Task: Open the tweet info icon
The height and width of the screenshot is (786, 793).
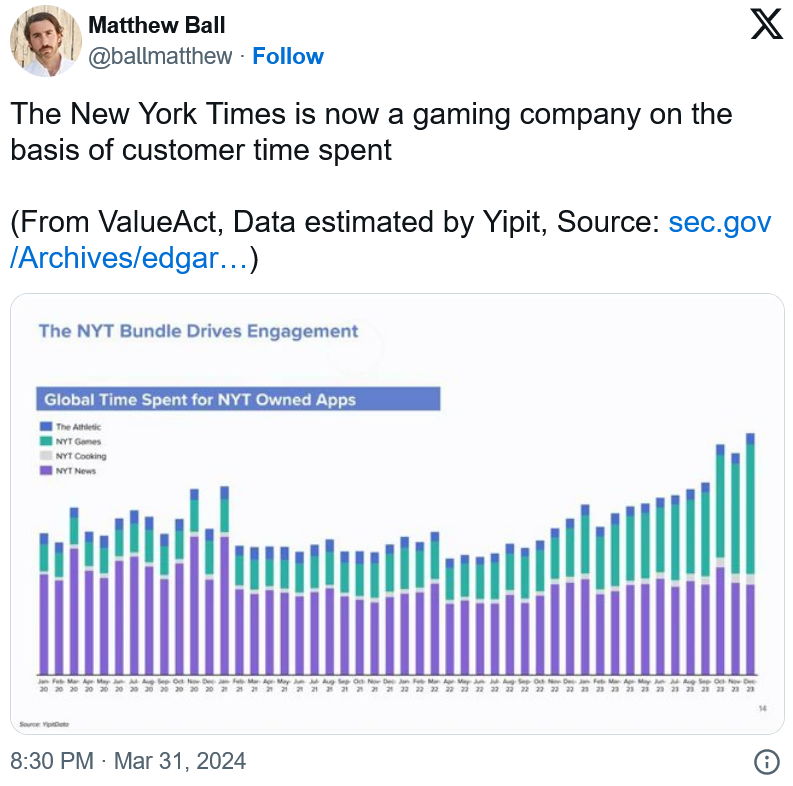Action: point(767,761)
